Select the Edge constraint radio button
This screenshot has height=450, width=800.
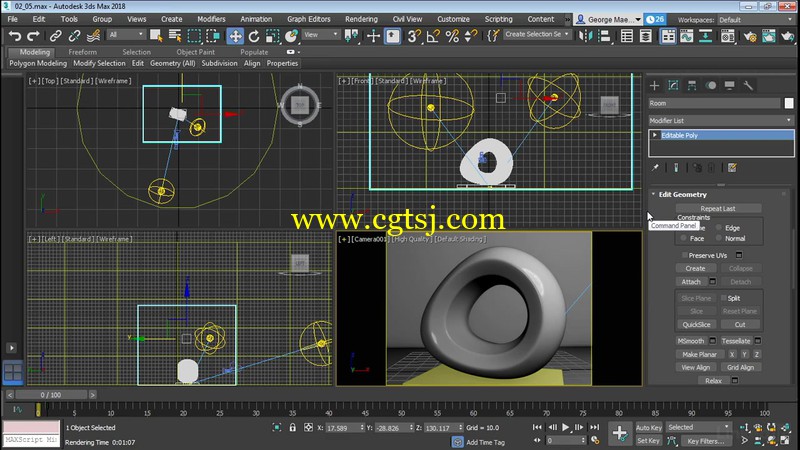pyautogui.click(x=719, y=228)
